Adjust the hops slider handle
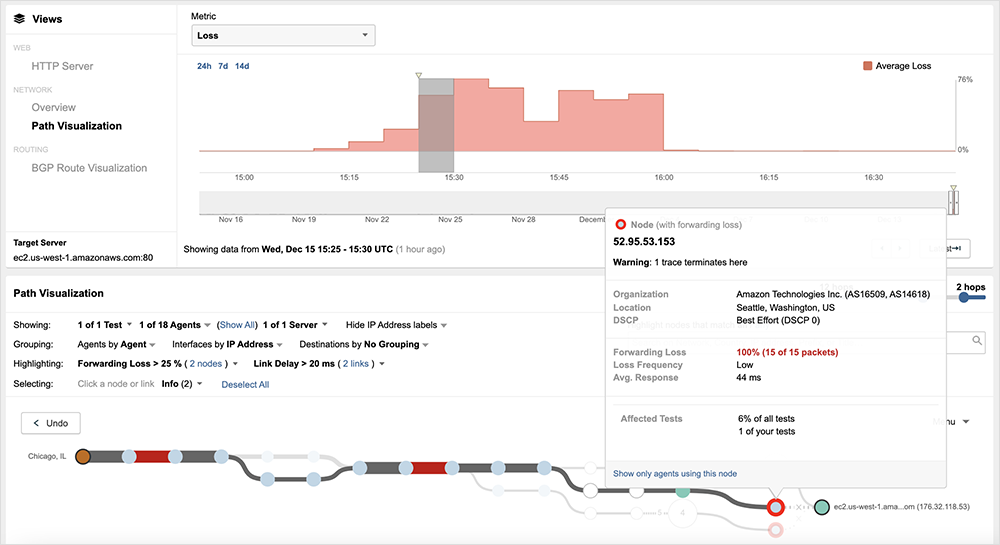 pos(964,297)
